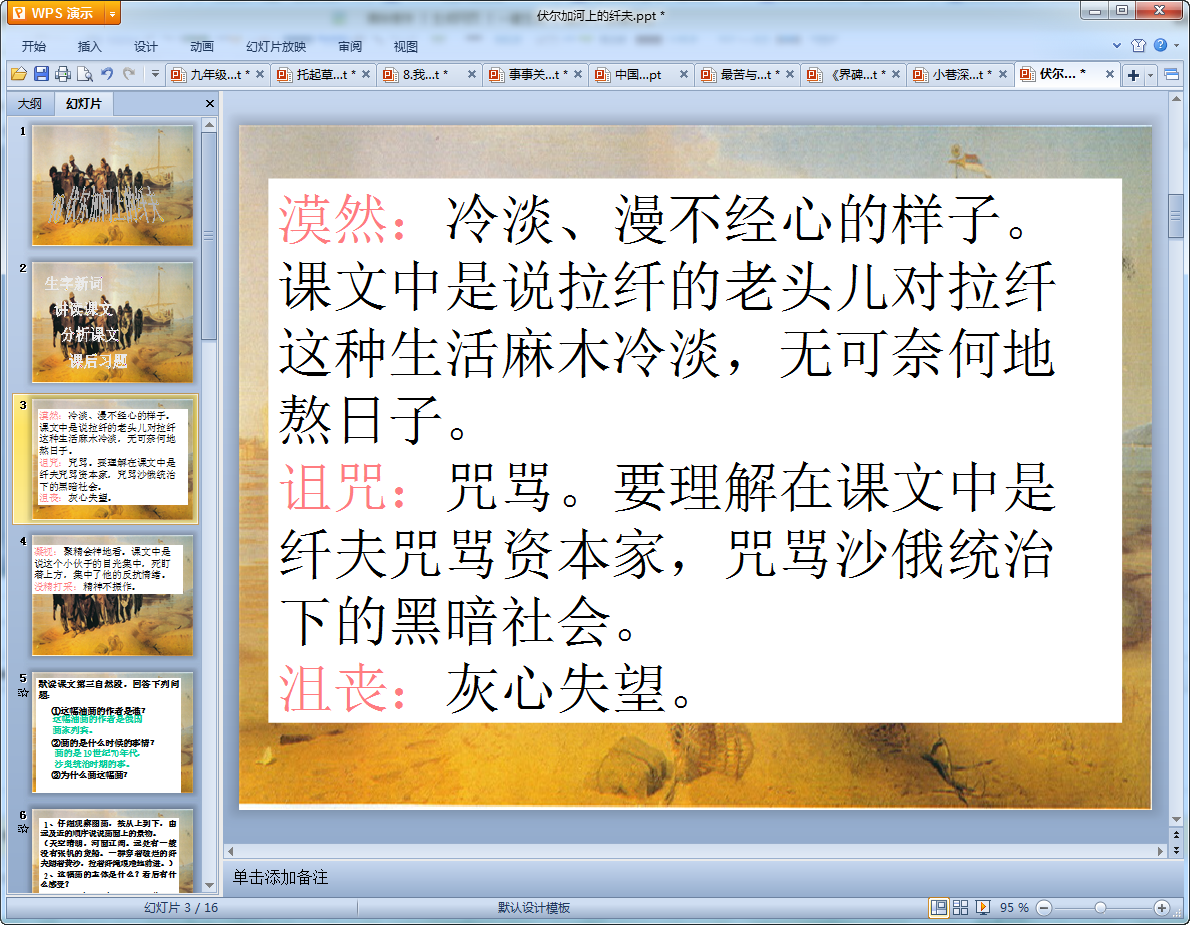Expand the dropdown arrow beside Help
Viewport: 1190px width, 925px height.
1176,46
